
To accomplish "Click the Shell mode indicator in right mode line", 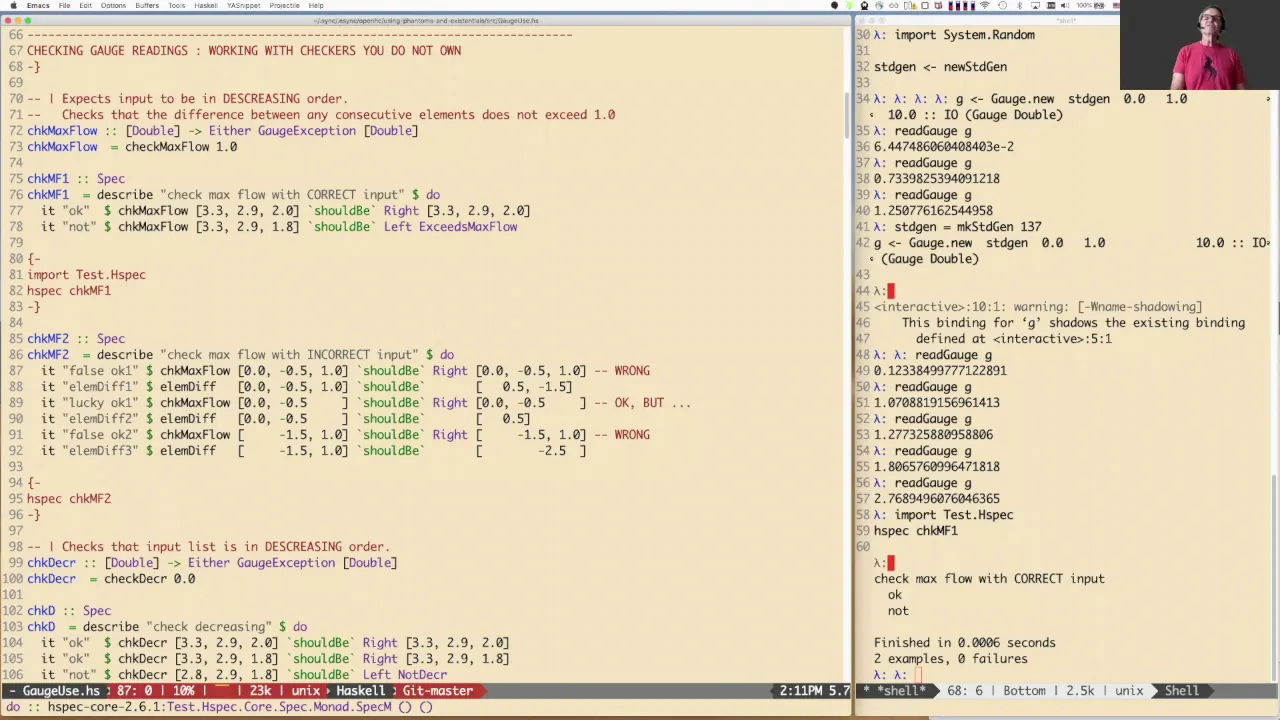I will (x=1181, y=691).
